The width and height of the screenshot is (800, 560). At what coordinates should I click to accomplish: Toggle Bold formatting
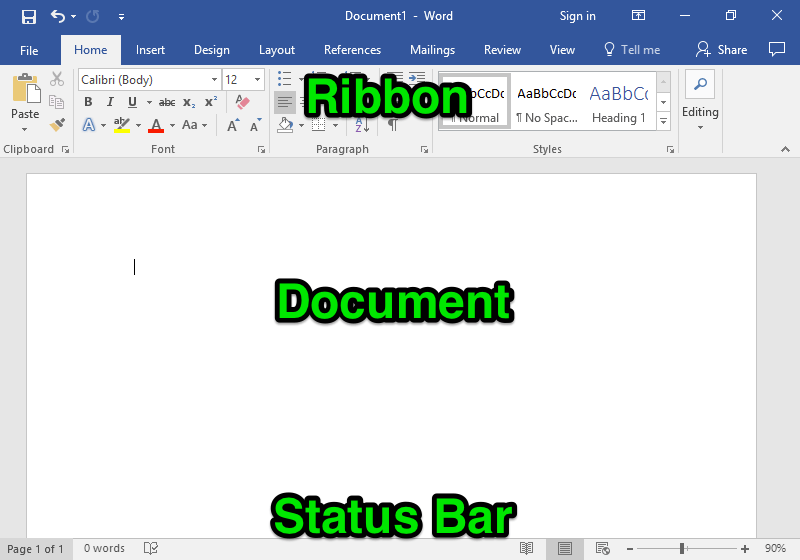tap(88, 102)
